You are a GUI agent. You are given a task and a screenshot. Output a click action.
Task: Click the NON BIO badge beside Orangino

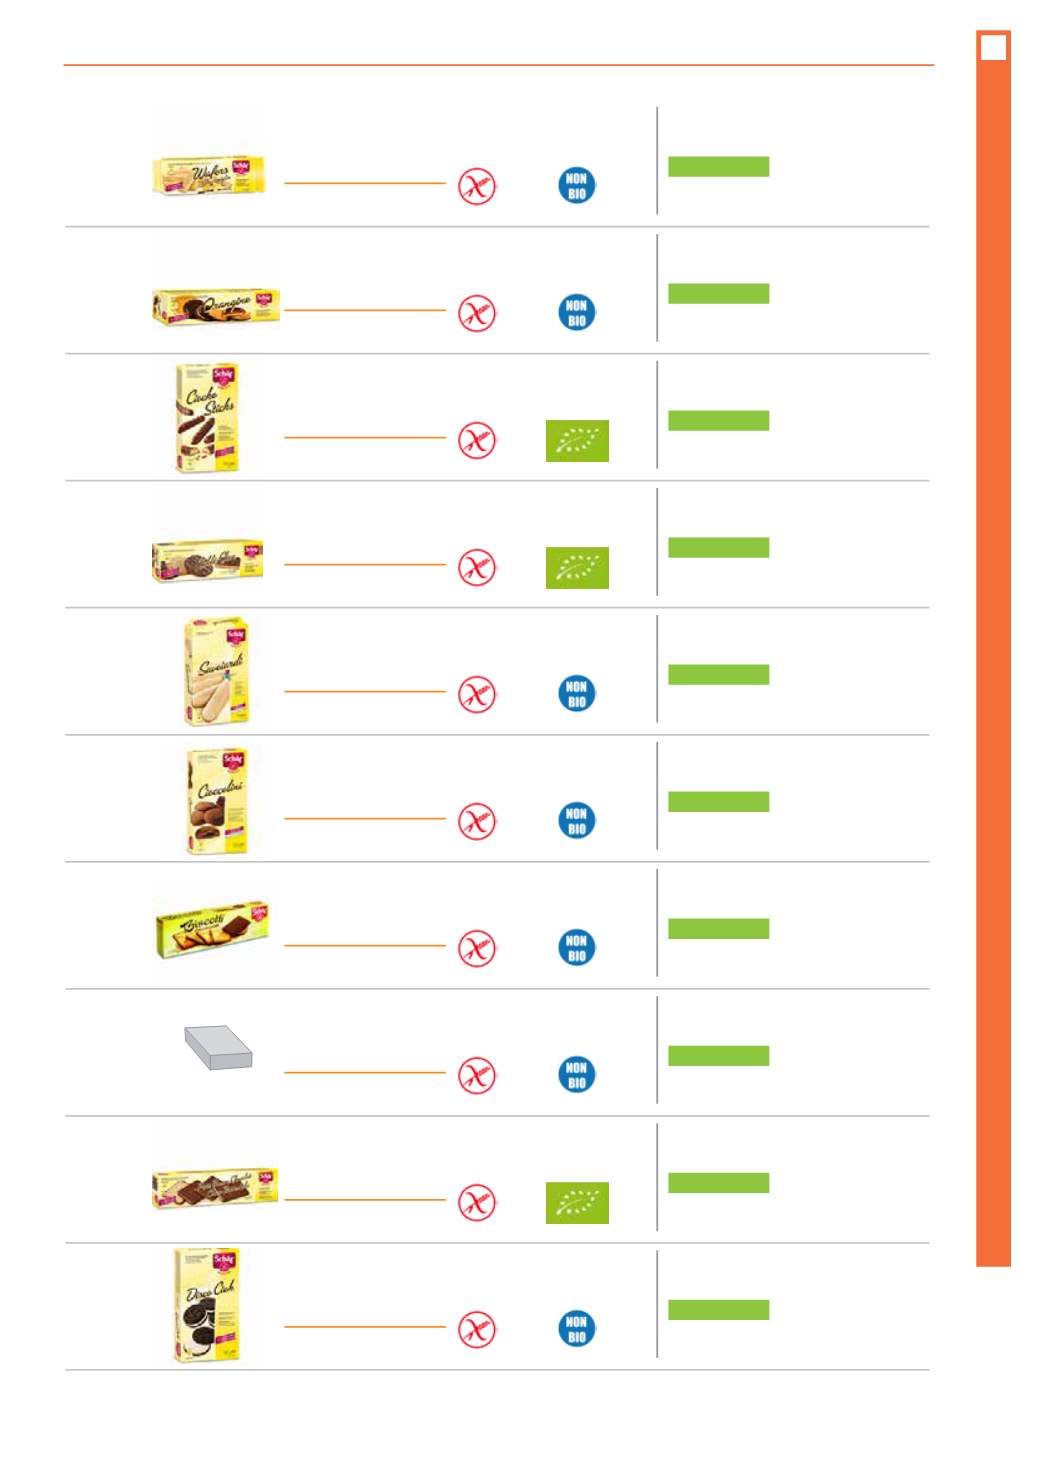pos(577,312)
